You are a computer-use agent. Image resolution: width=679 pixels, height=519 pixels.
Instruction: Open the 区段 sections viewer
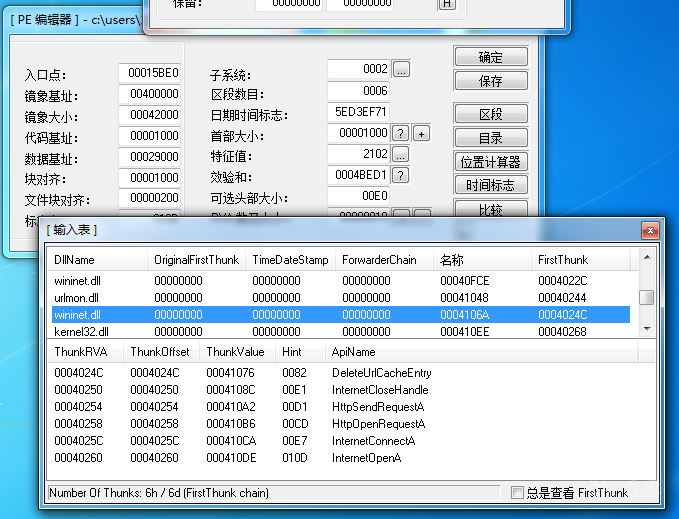coord(491,114)
